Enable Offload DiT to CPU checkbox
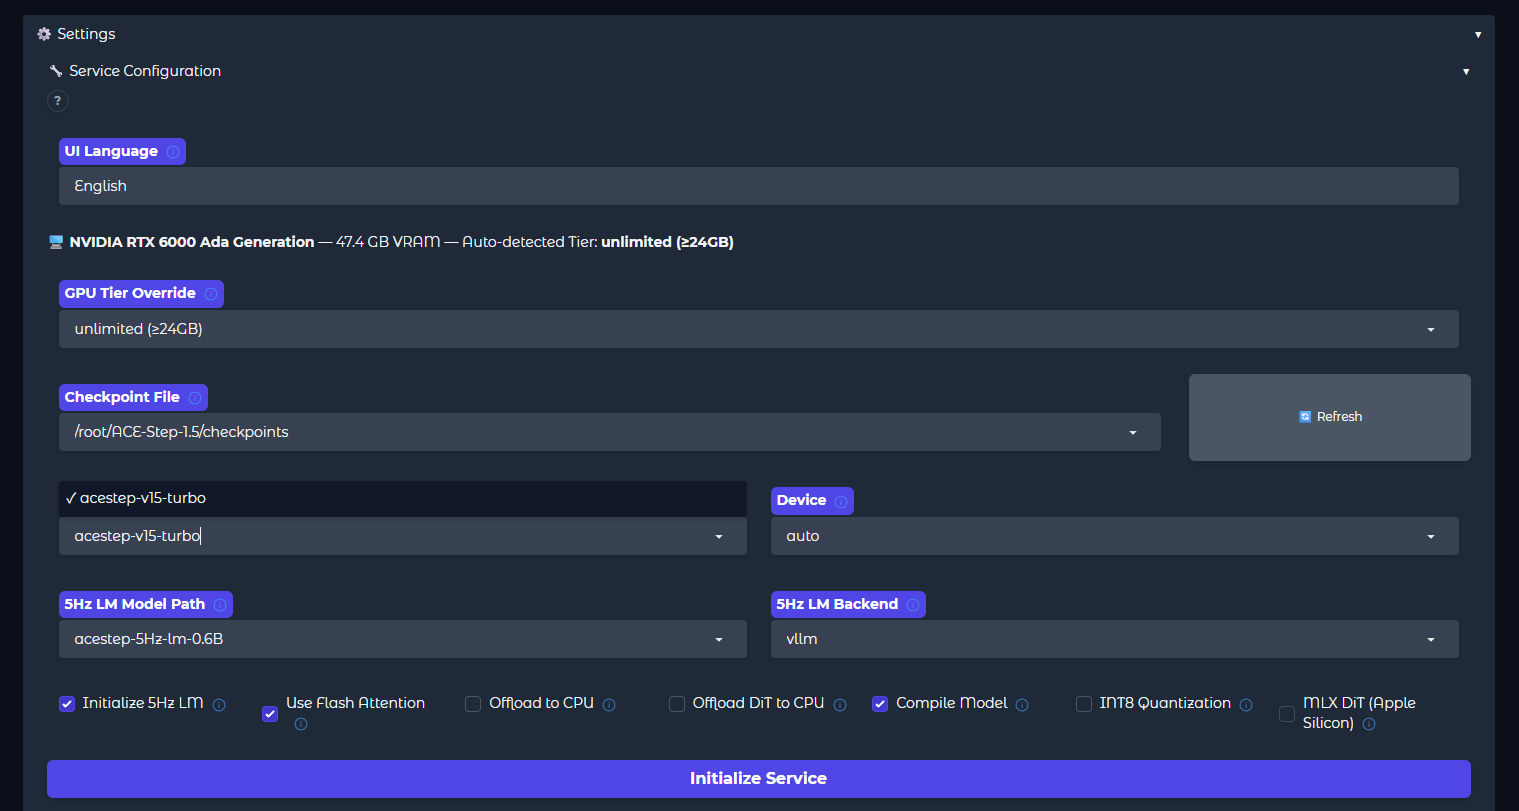Image resolution: width=1519 pixels, height=811 pixels. tap(677, 704)
